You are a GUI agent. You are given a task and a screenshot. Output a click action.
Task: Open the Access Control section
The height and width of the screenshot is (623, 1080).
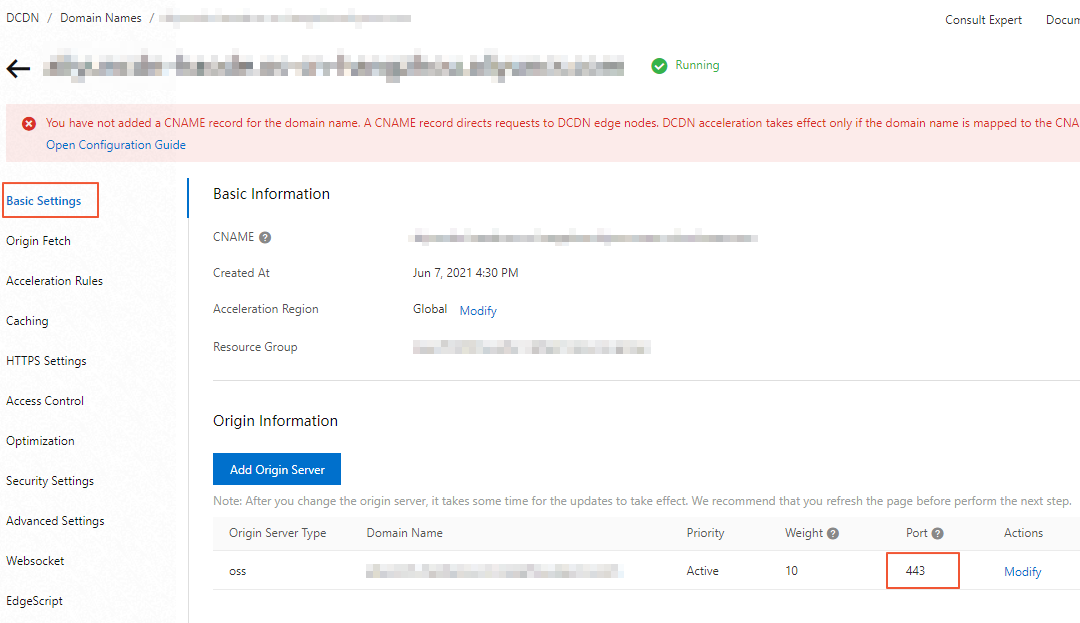(x=45, y=400)
